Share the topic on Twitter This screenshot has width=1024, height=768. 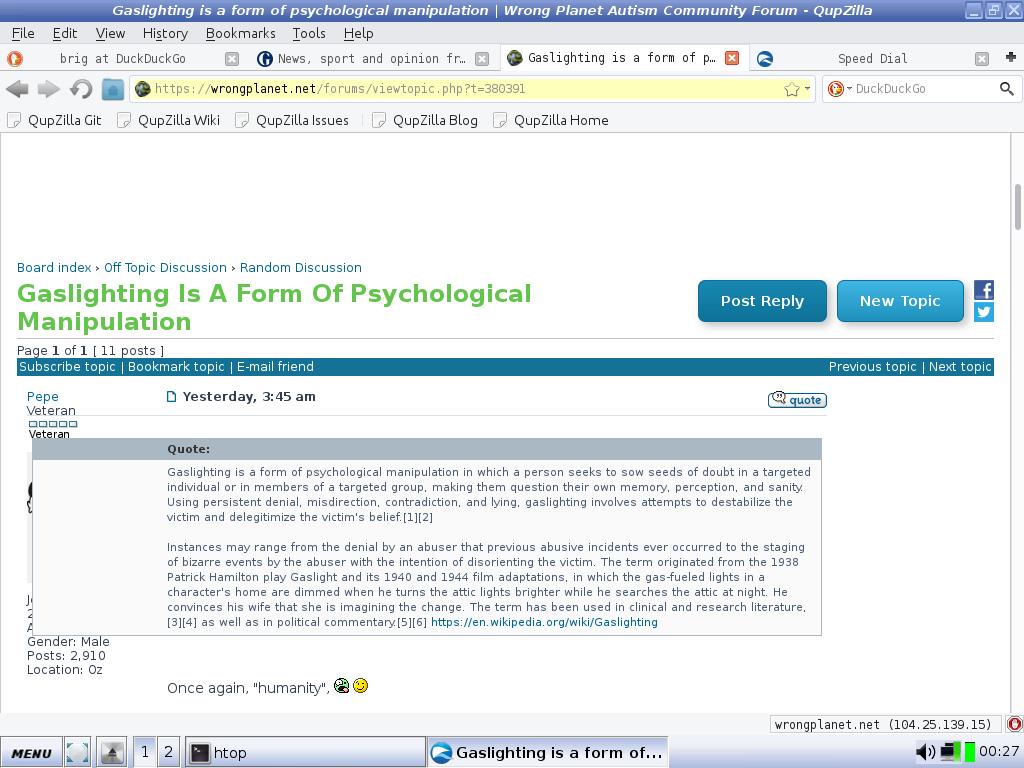point(984,312)
